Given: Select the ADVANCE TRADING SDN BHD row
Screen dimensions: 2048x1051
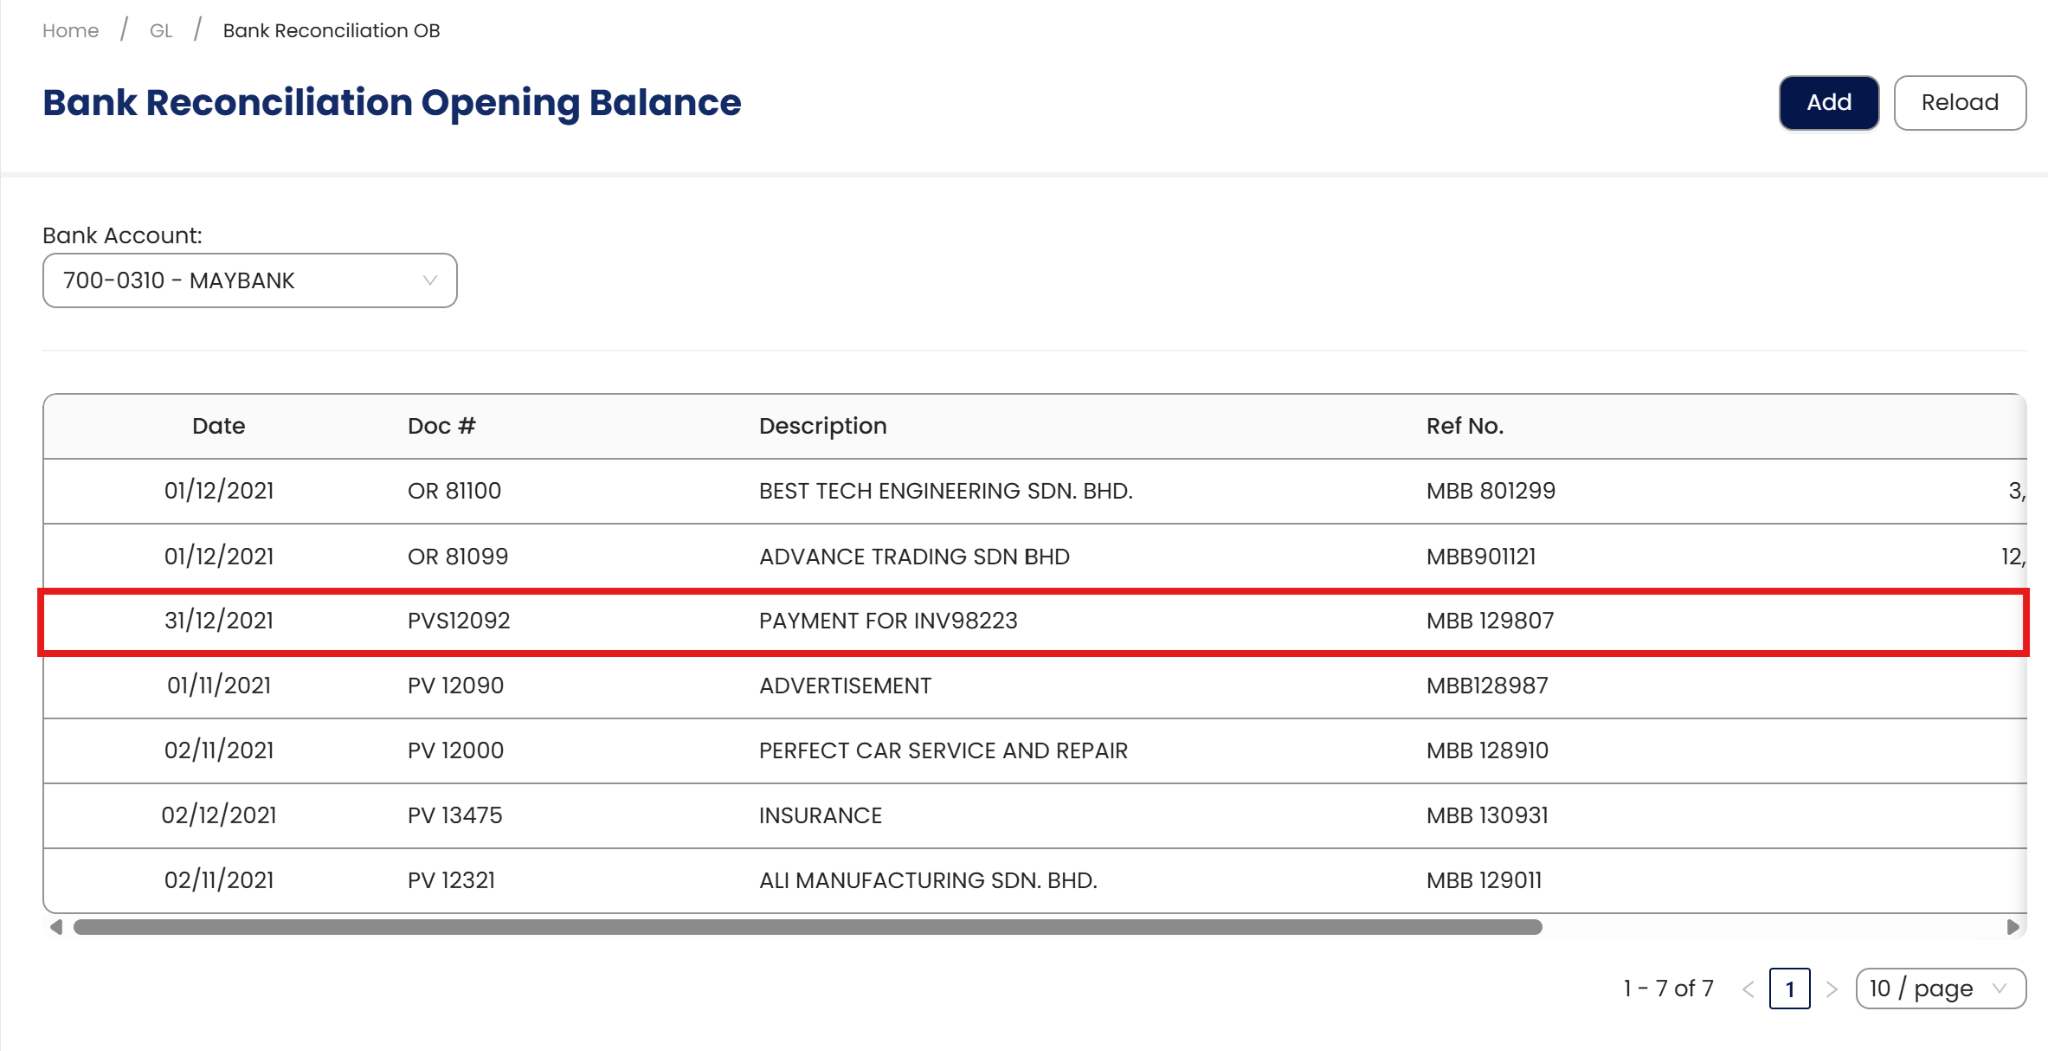Looking at the screenshot, I should click(x=914, y=557).
